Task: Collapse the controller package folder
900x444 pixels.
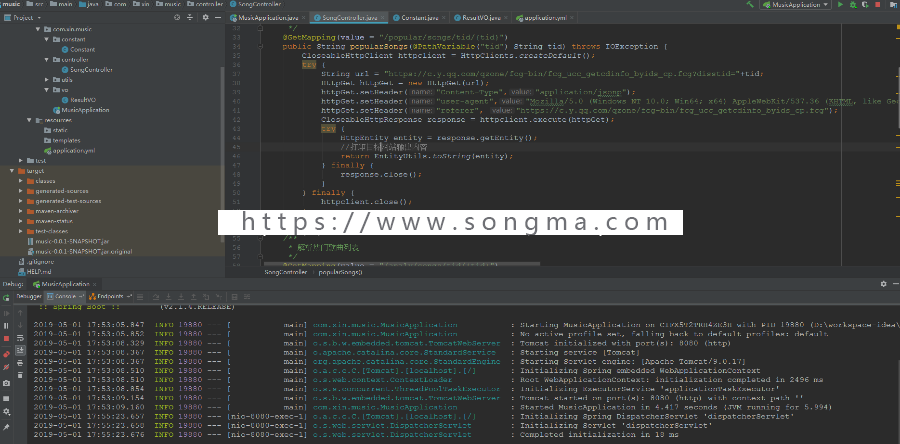Action: click(48, 59)
